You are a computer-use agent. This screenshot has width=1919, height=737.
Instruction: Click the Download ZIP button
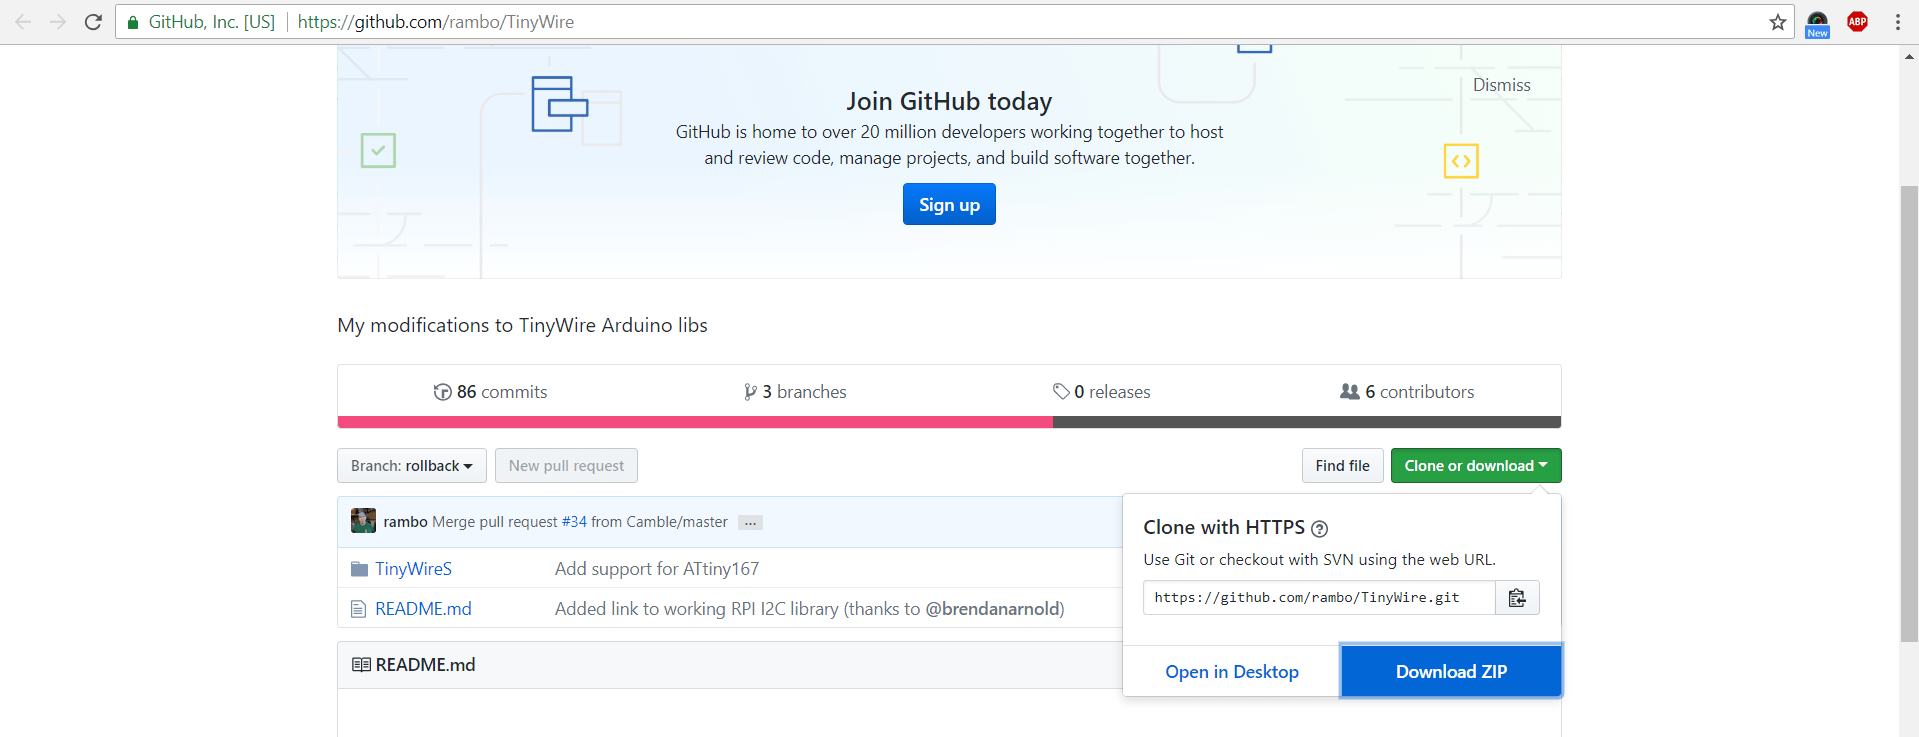(1451, 672)
